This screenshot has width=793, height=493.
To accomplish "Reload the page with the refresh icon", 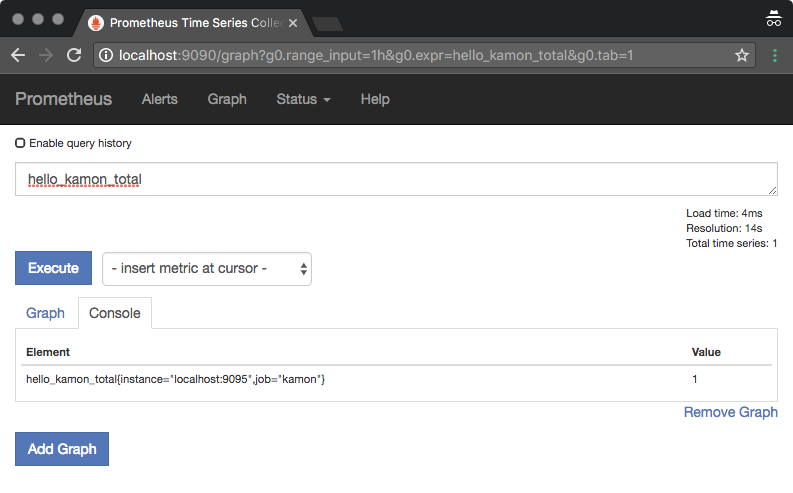I will [74, 55].
